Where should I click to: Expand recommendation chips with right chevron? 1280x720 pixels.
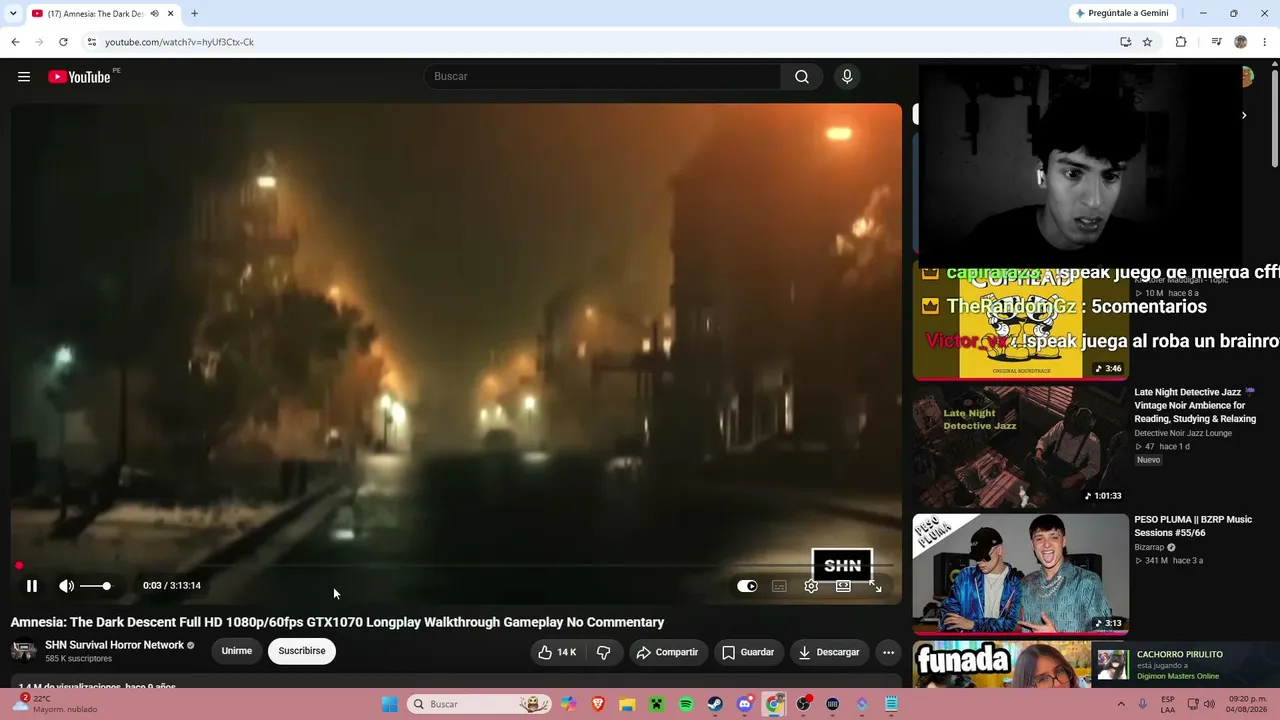[x=1244, y=115]
